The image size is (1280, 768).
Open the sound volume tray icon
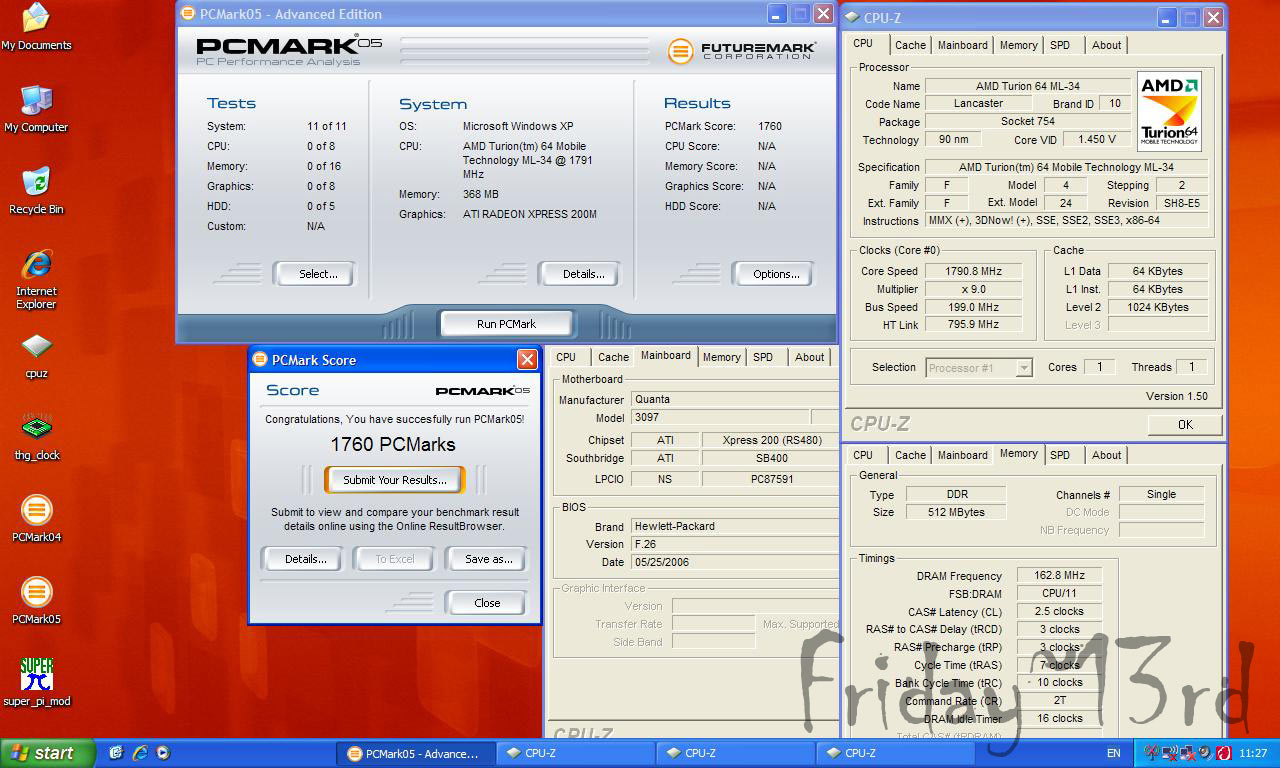click(1205, 753)
